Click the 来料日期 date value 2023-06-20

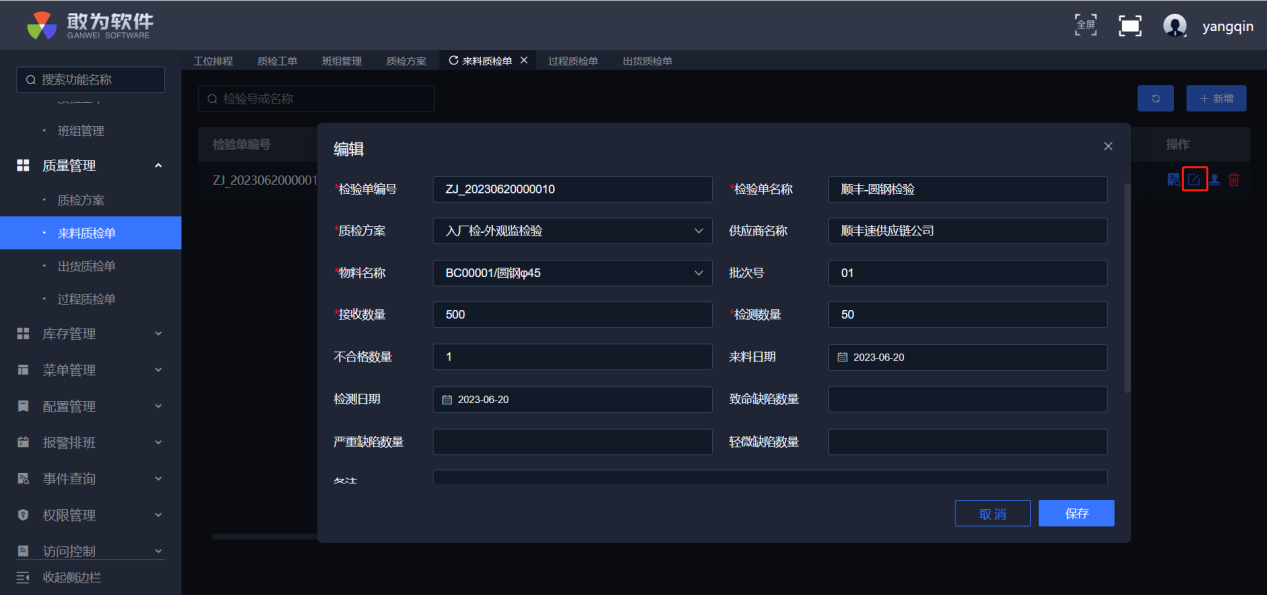pos(879,357)
